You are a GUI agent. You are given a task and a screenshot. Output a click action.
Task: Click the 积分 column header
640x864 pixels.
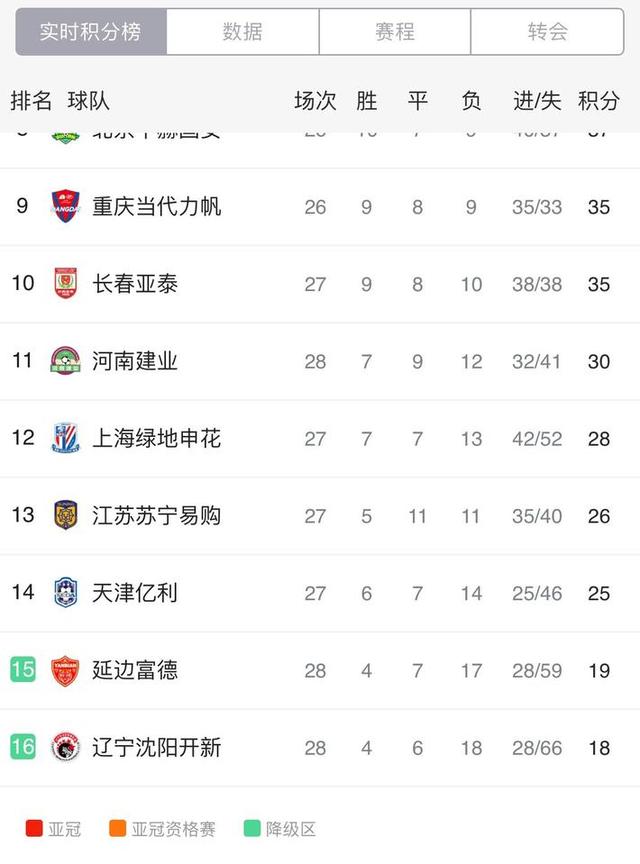click(x=599, y=101)
